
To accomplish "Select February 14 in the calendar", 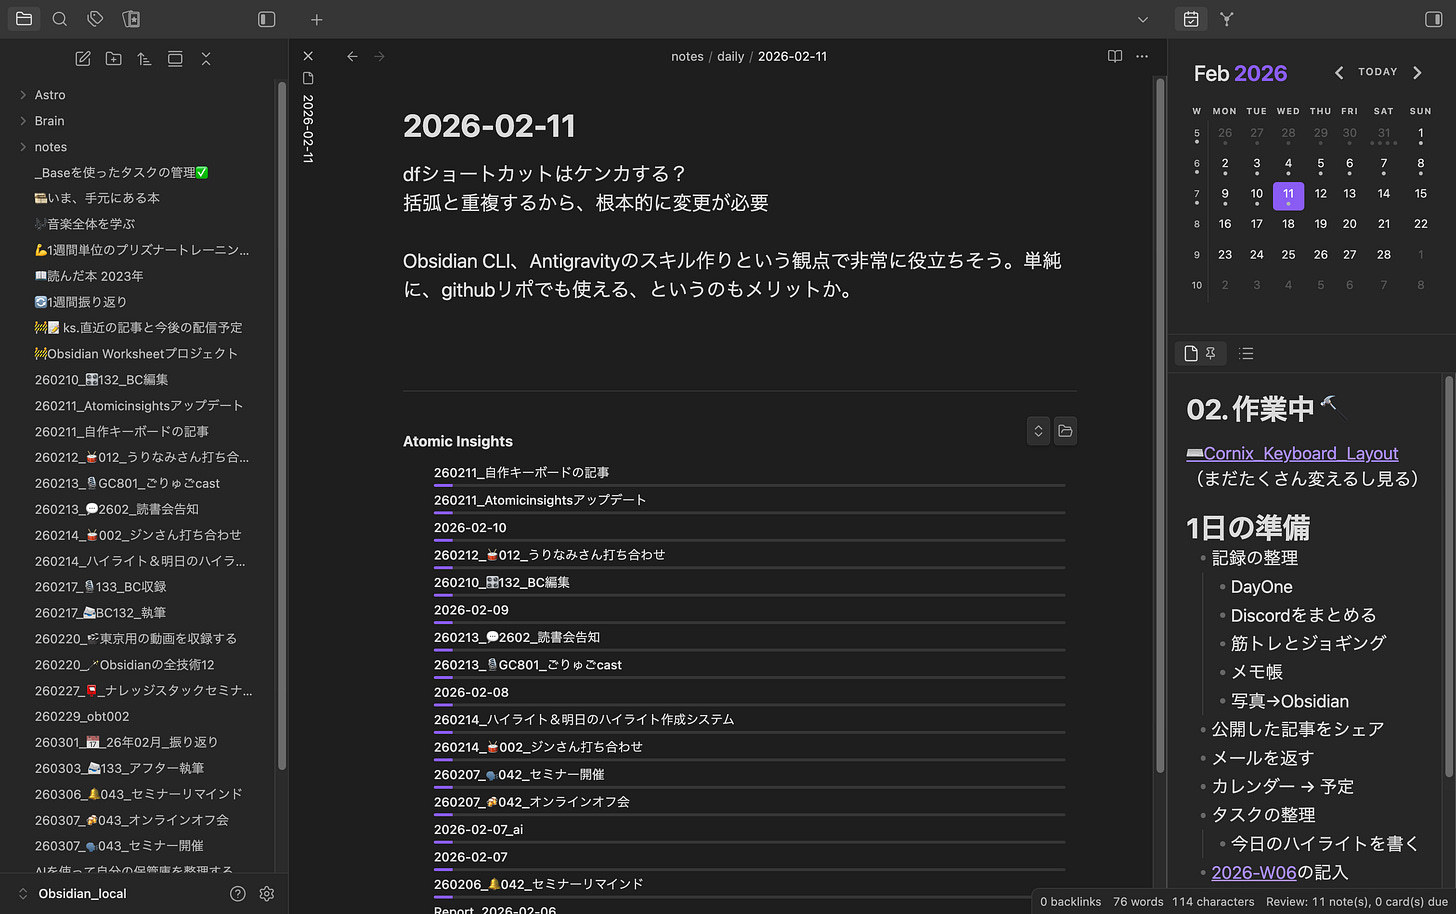I will tap(1384, 194).
